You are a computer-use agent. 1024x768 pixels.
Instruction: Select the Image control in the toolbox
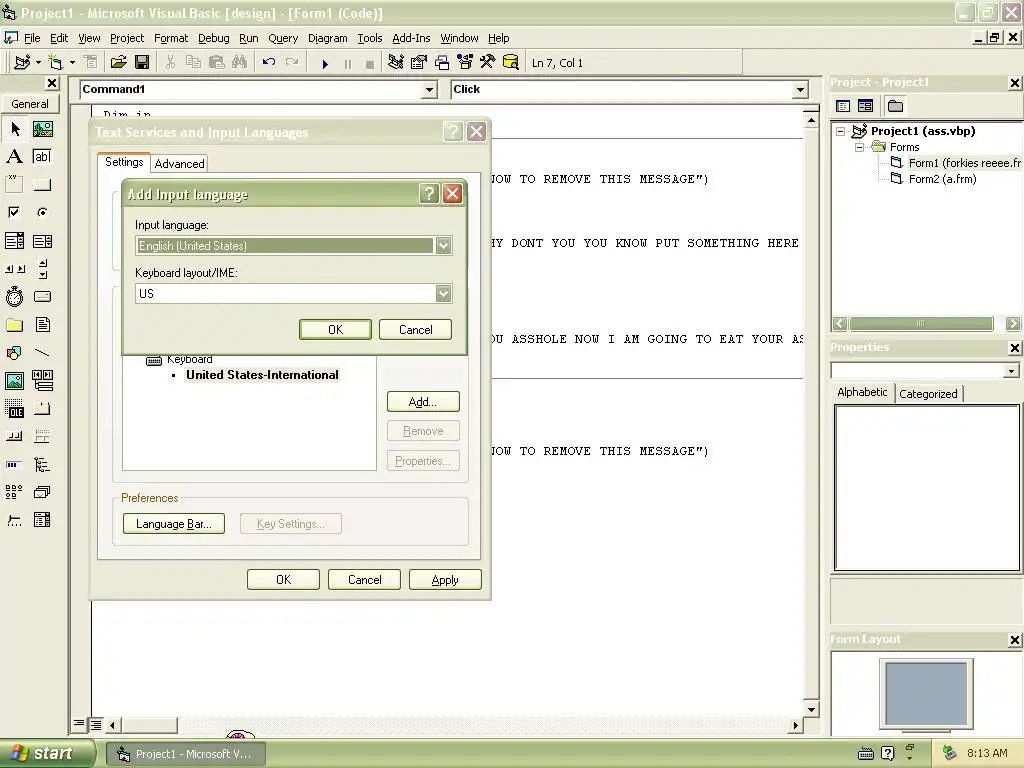point(14,381)
